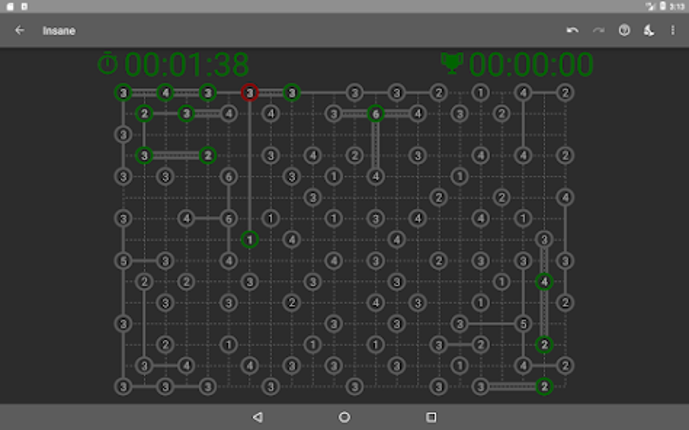
Task: Select the bottom-left corner 3 island
Action: 123,387
